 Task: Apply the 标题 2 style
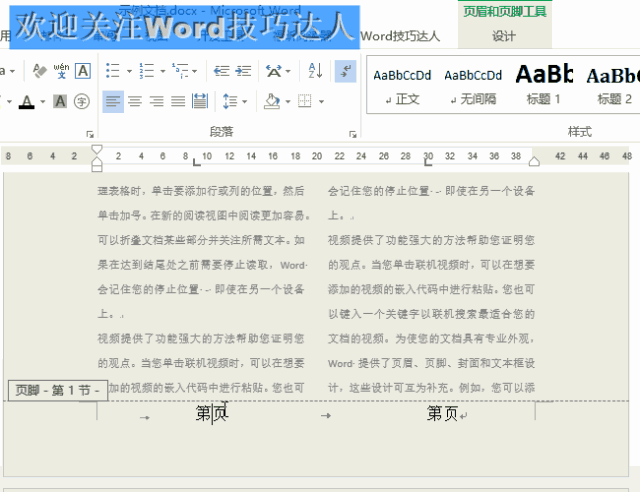click(x=612, y=87)
